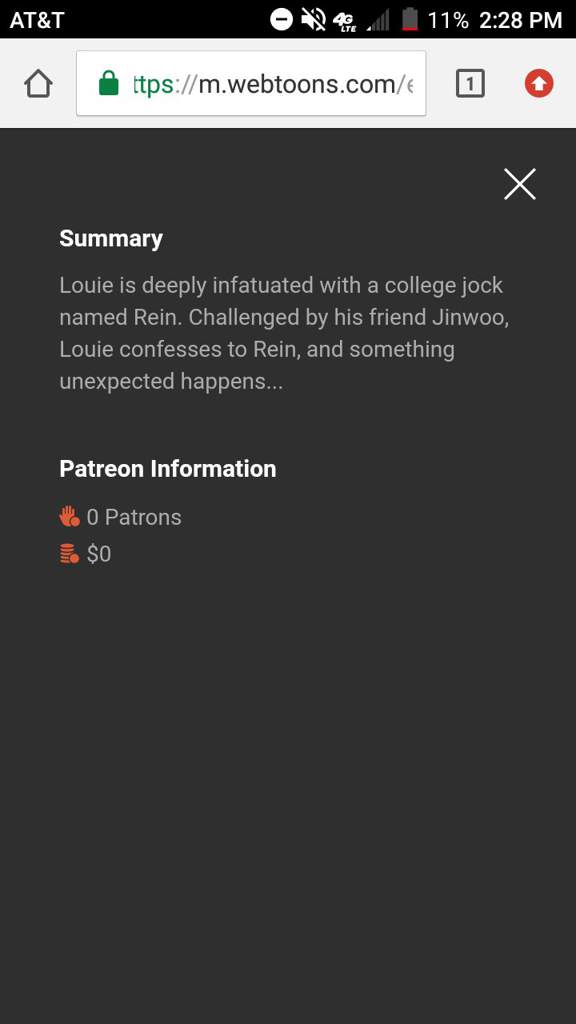Select the $0 amount text
576x1024 pixels.
[x=99, y=554]
